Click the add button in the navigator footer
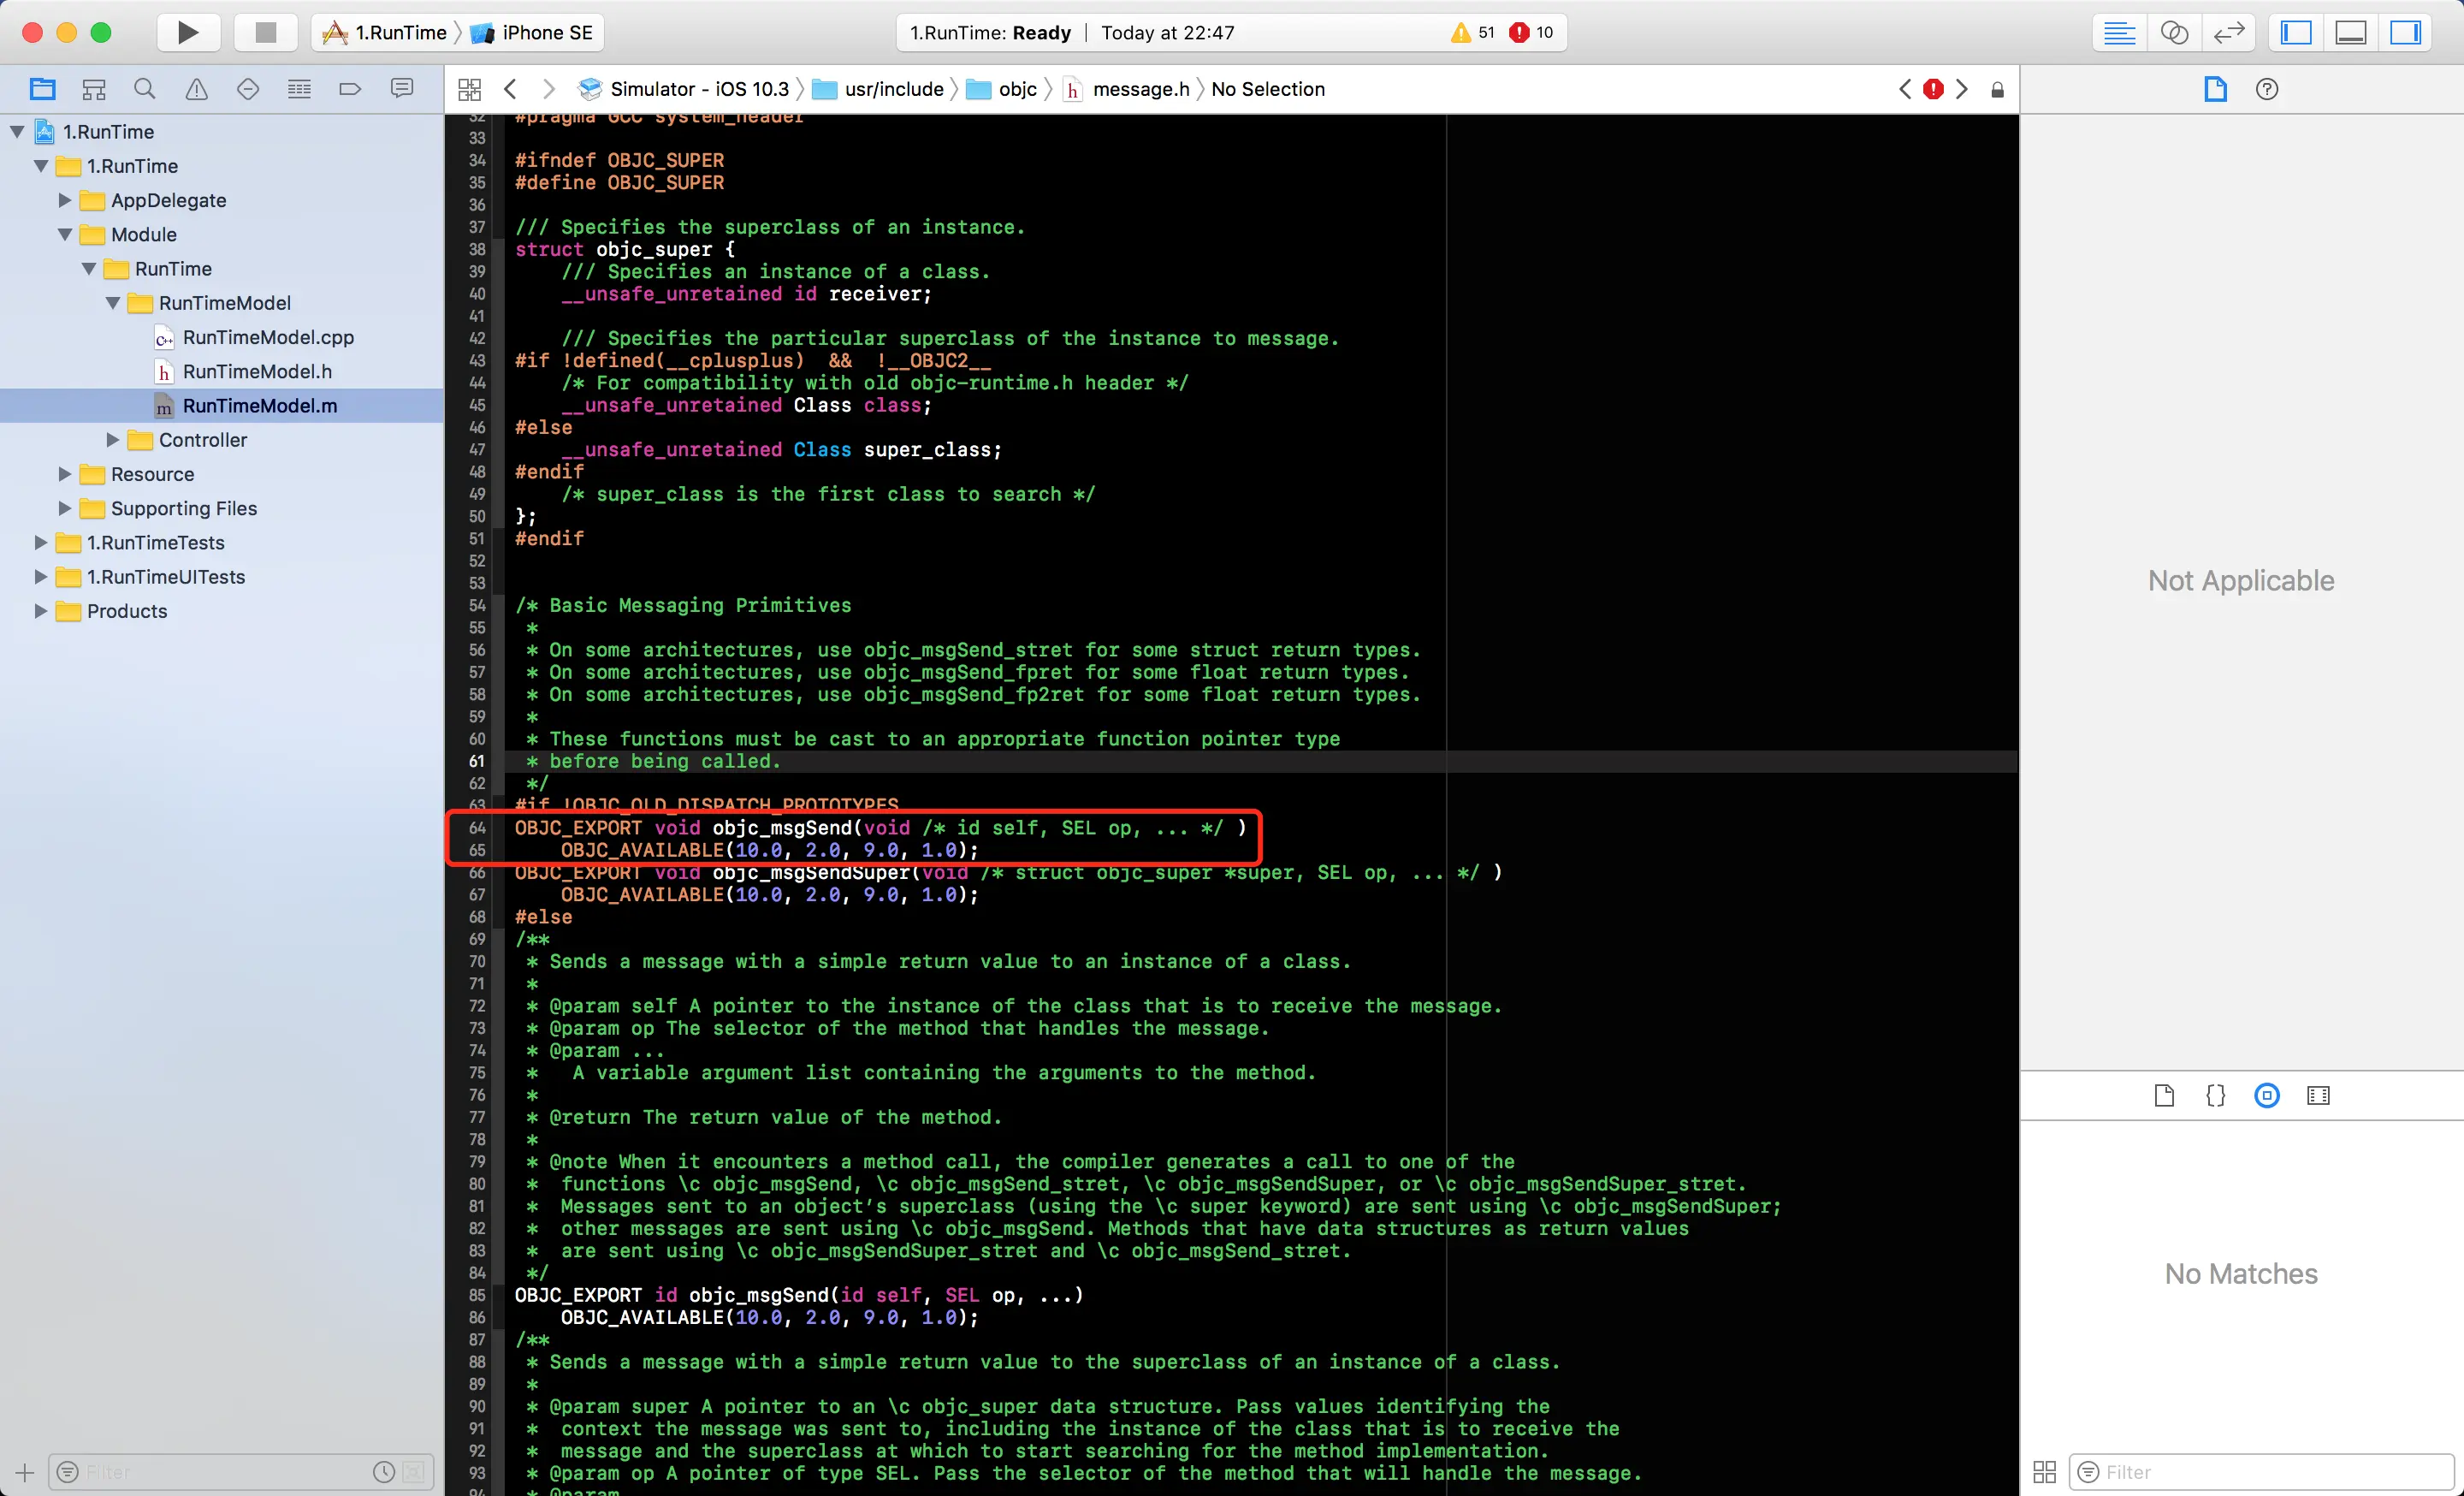Image resolution: width=2464 pixels, height=1496 pixels. coord(25,1472)
